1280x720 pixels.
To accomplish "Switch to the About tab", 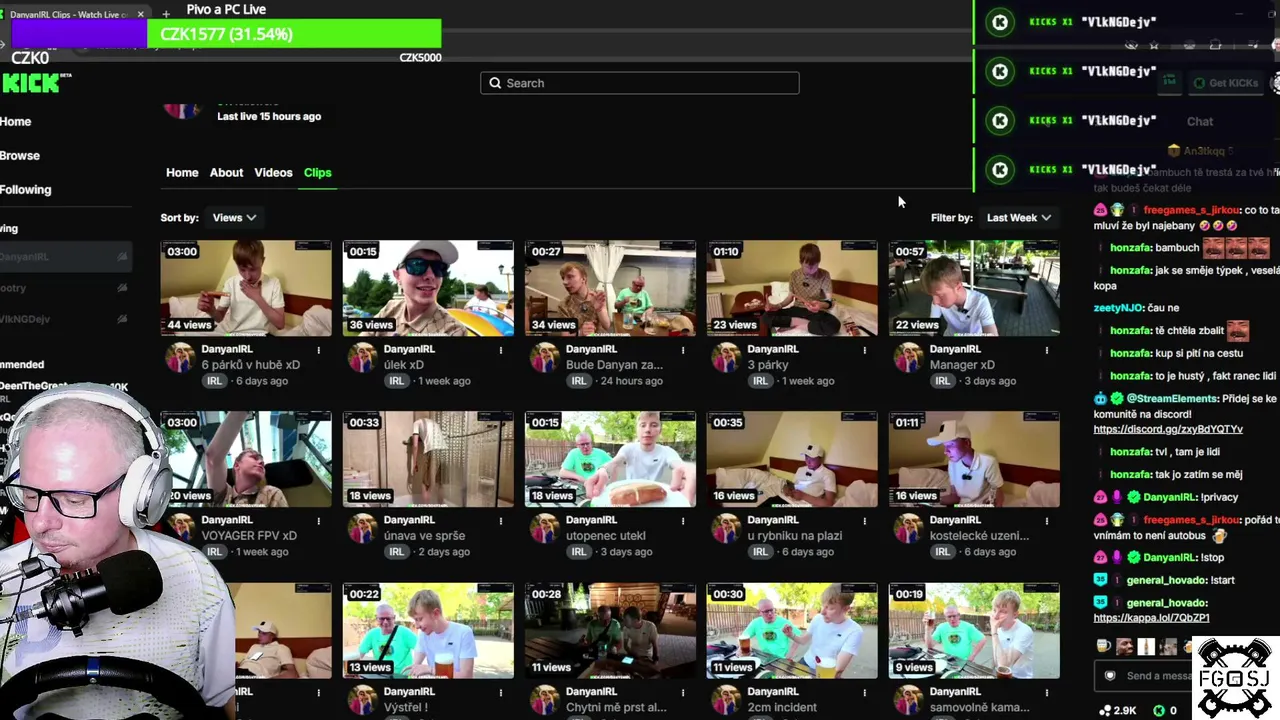I will tap(226, 172).
